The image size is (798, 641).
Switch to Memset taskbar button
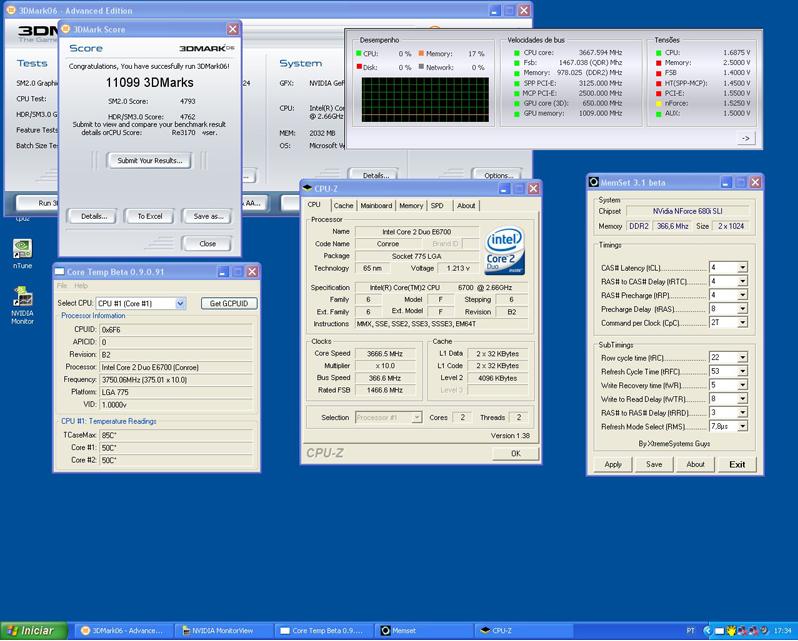point(424,631)
